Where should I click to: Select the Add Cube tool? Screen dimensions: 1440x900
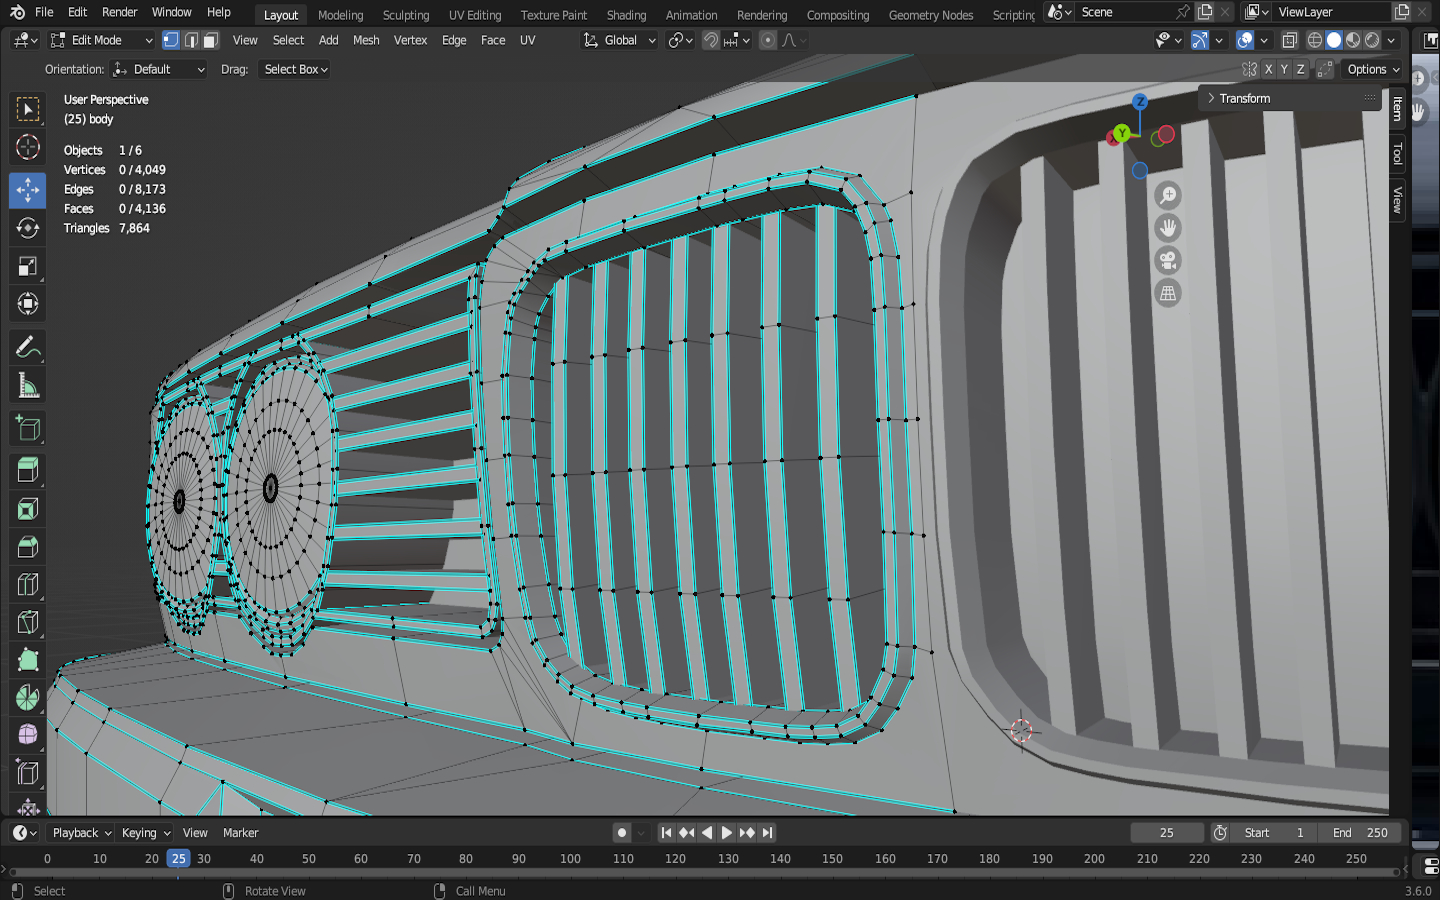pos(28,429)
